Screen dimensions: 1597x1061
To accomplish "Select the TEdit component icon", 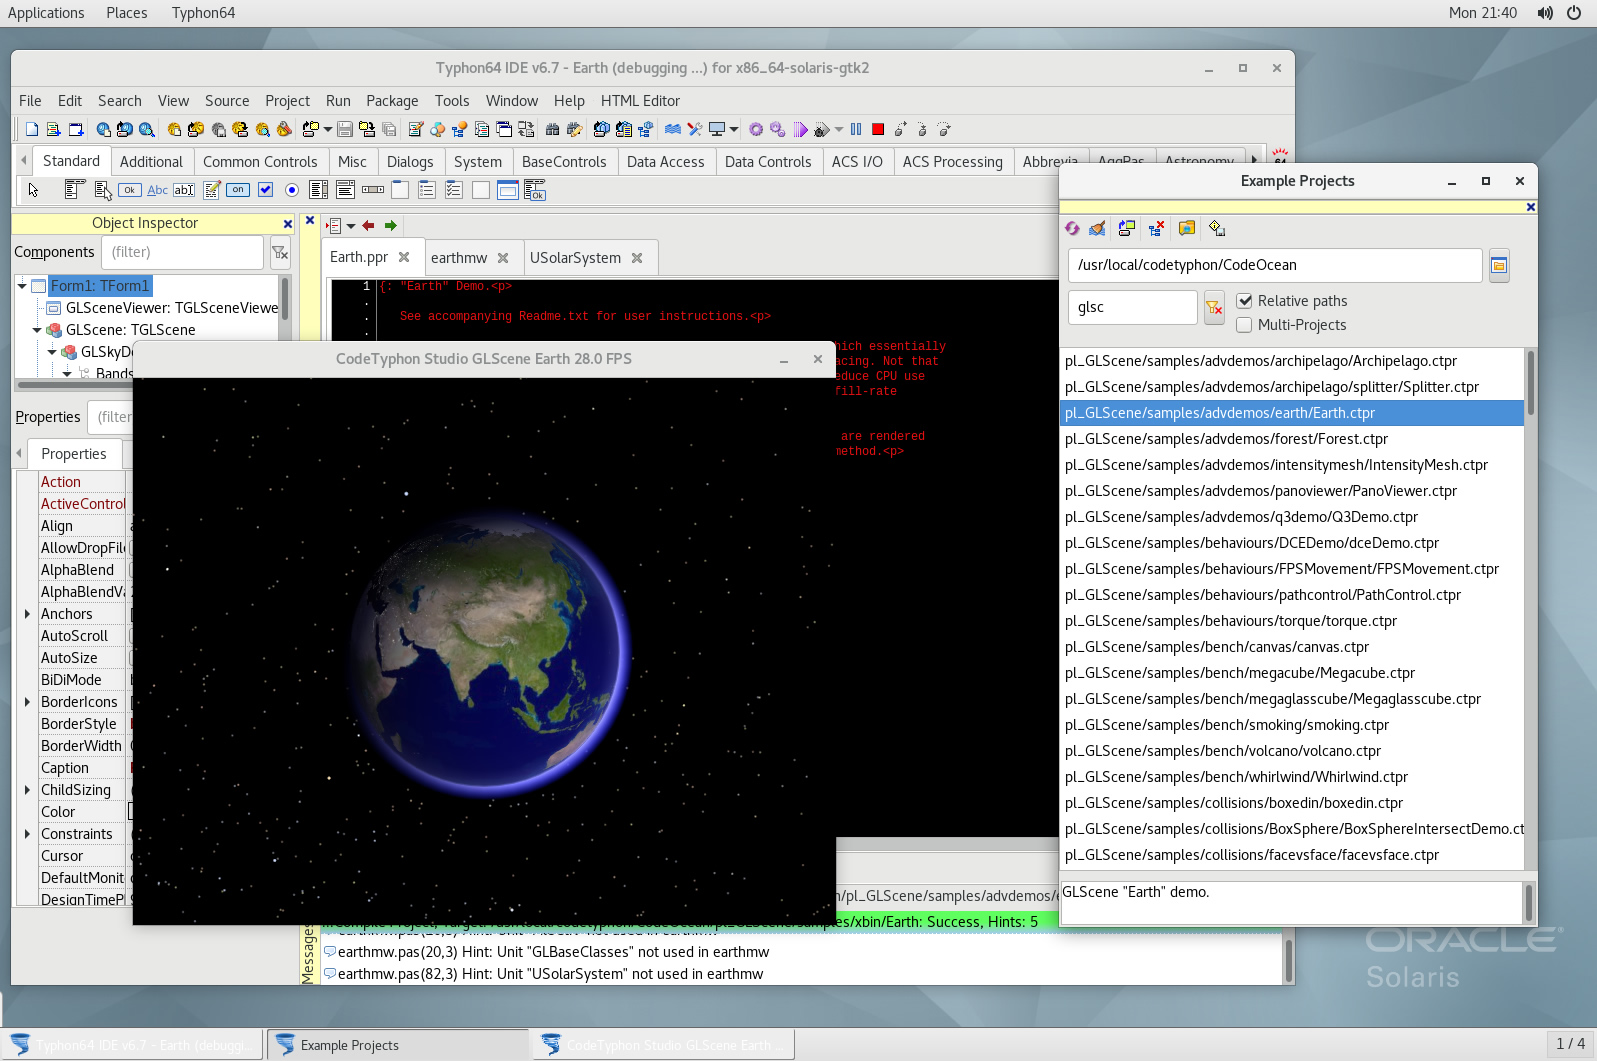I will 184,190.
